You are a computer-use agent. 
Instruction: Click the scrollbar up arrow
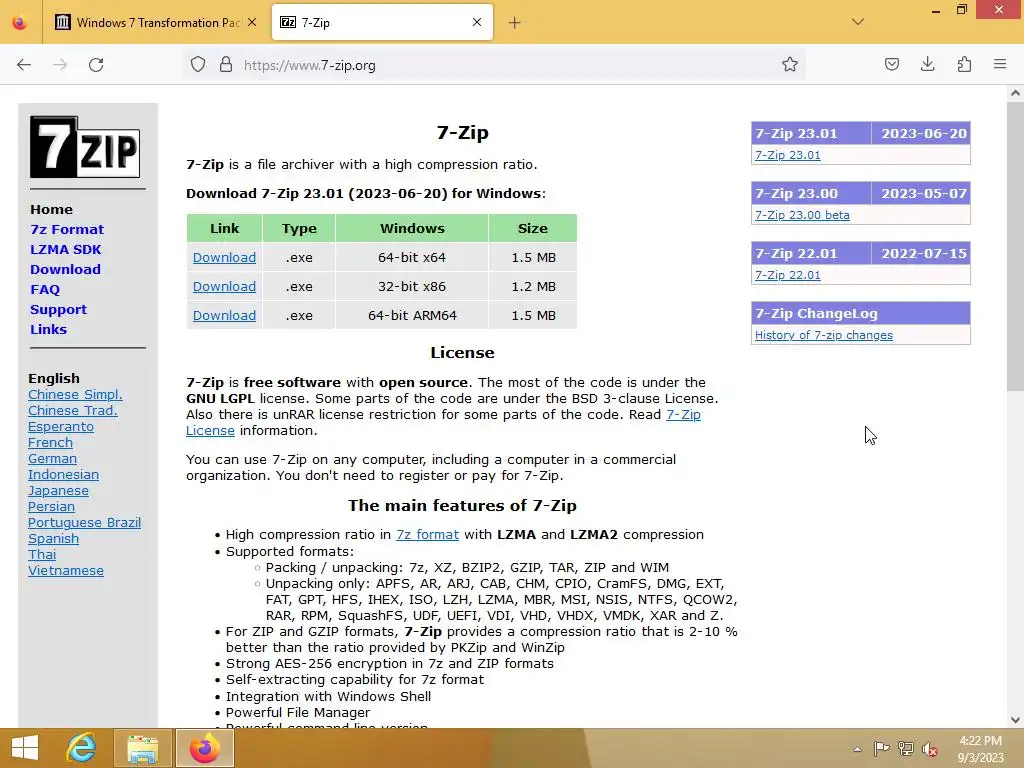tap(1015, 93)
